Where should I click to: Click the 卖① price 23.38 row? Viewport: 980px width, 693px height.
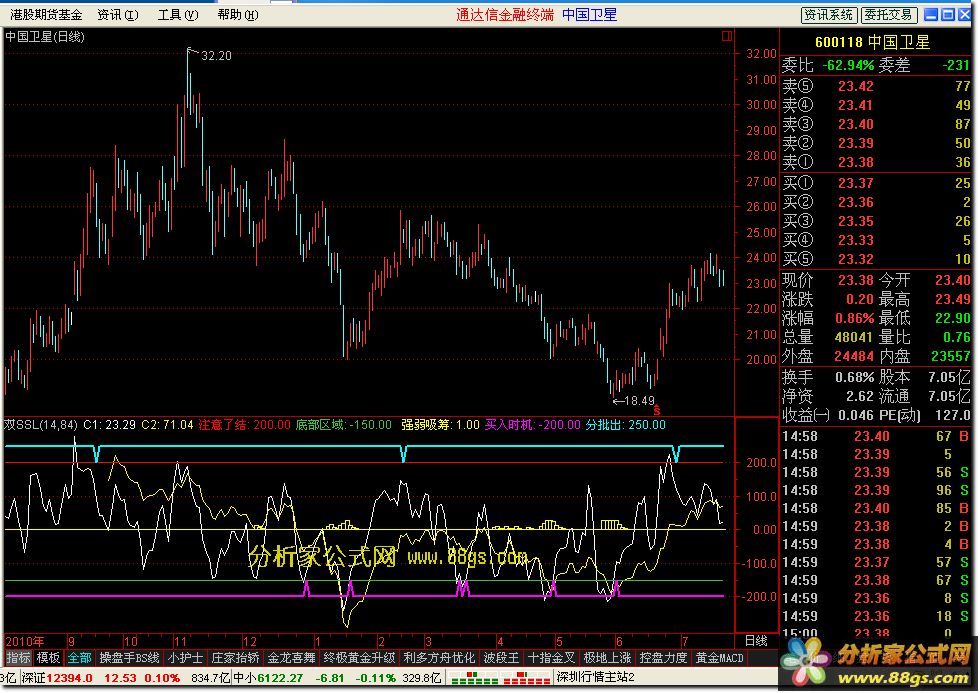[876, 162]
